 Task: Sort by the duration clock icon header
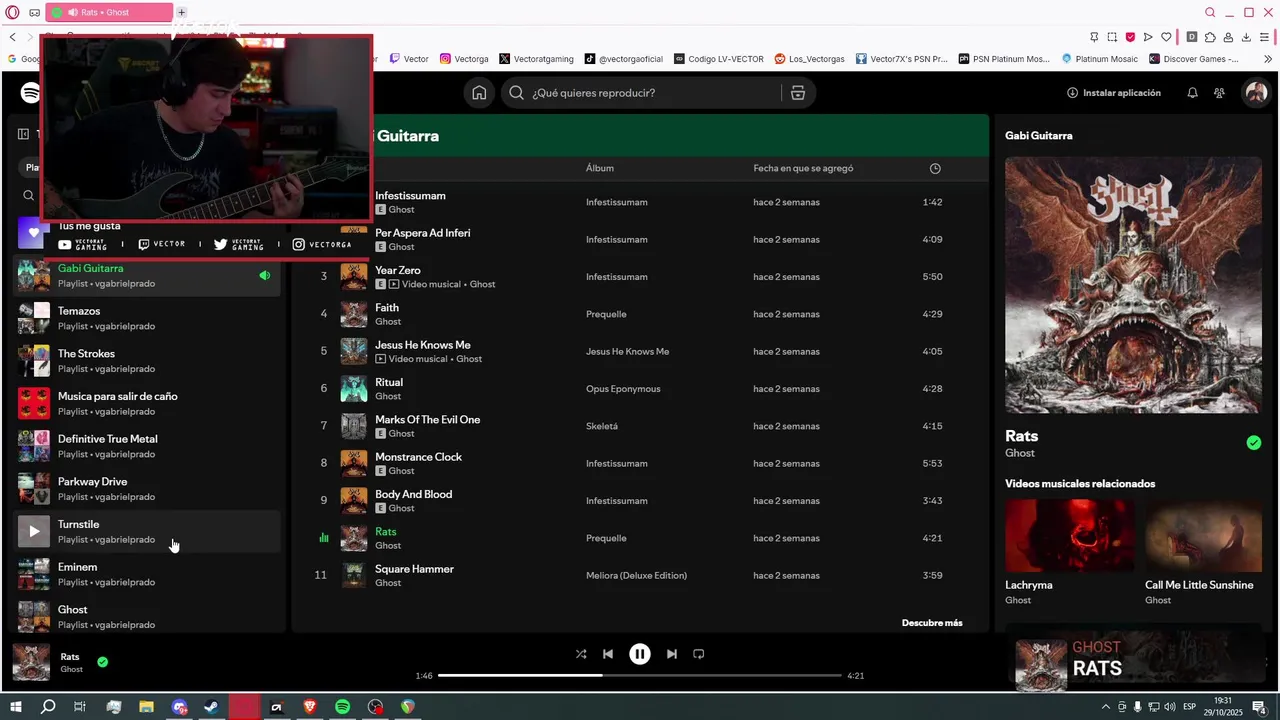pyautogui.click(x=935, y=168)
